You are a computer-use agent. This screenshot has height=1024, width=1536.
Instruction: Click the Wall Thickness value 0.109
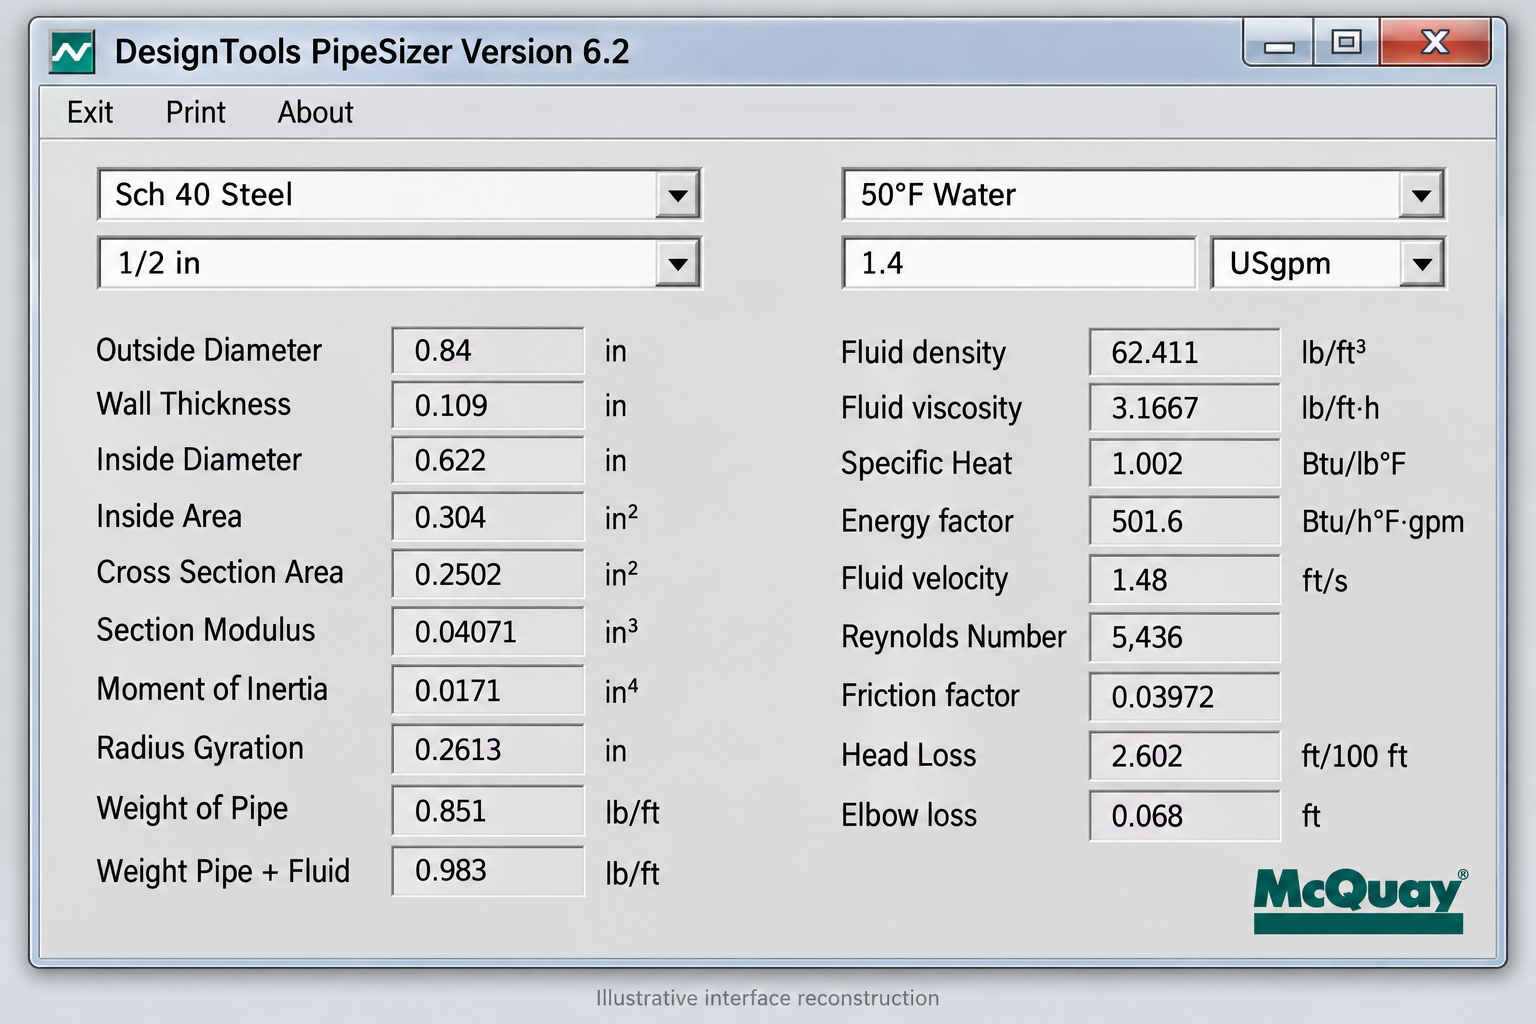tap(488, 406)
